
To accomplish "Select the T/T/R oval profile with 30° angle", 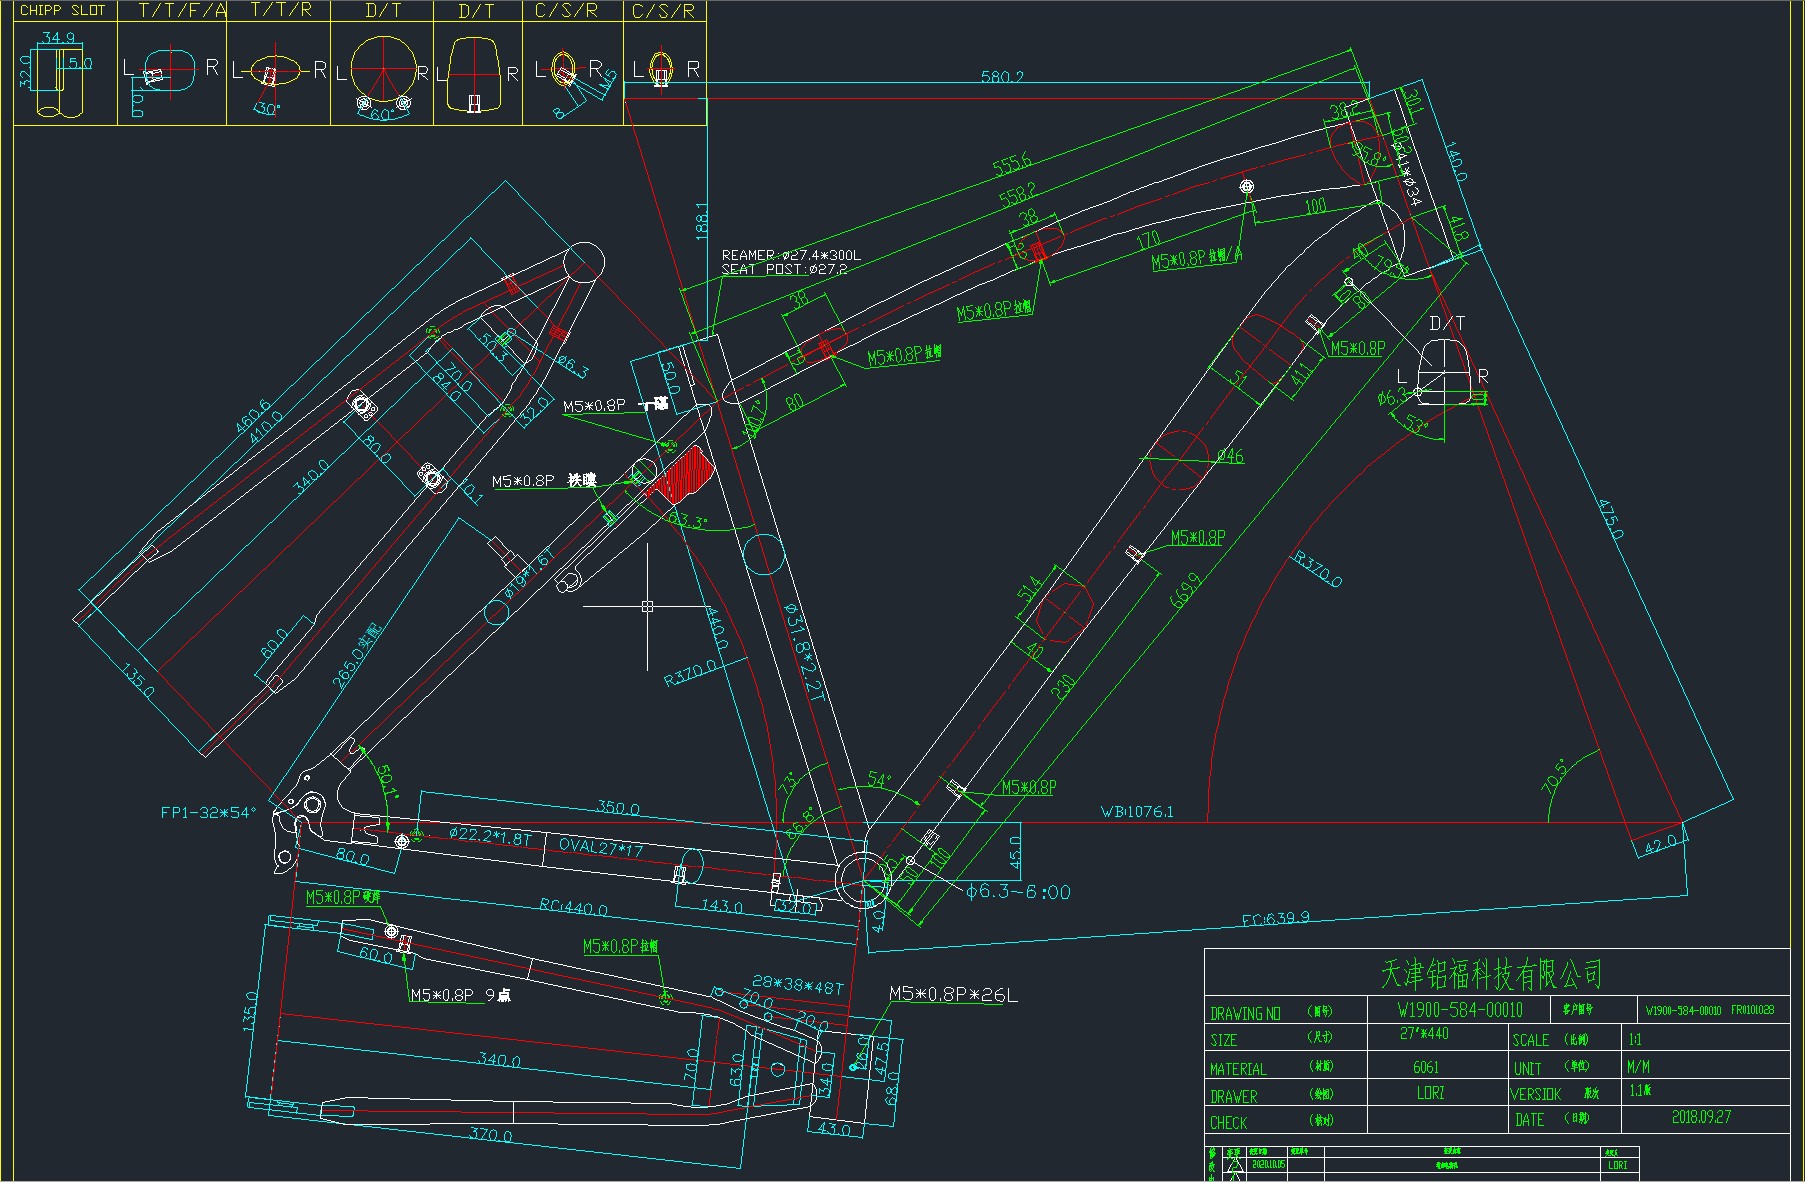I will click(x=273, y=72).
